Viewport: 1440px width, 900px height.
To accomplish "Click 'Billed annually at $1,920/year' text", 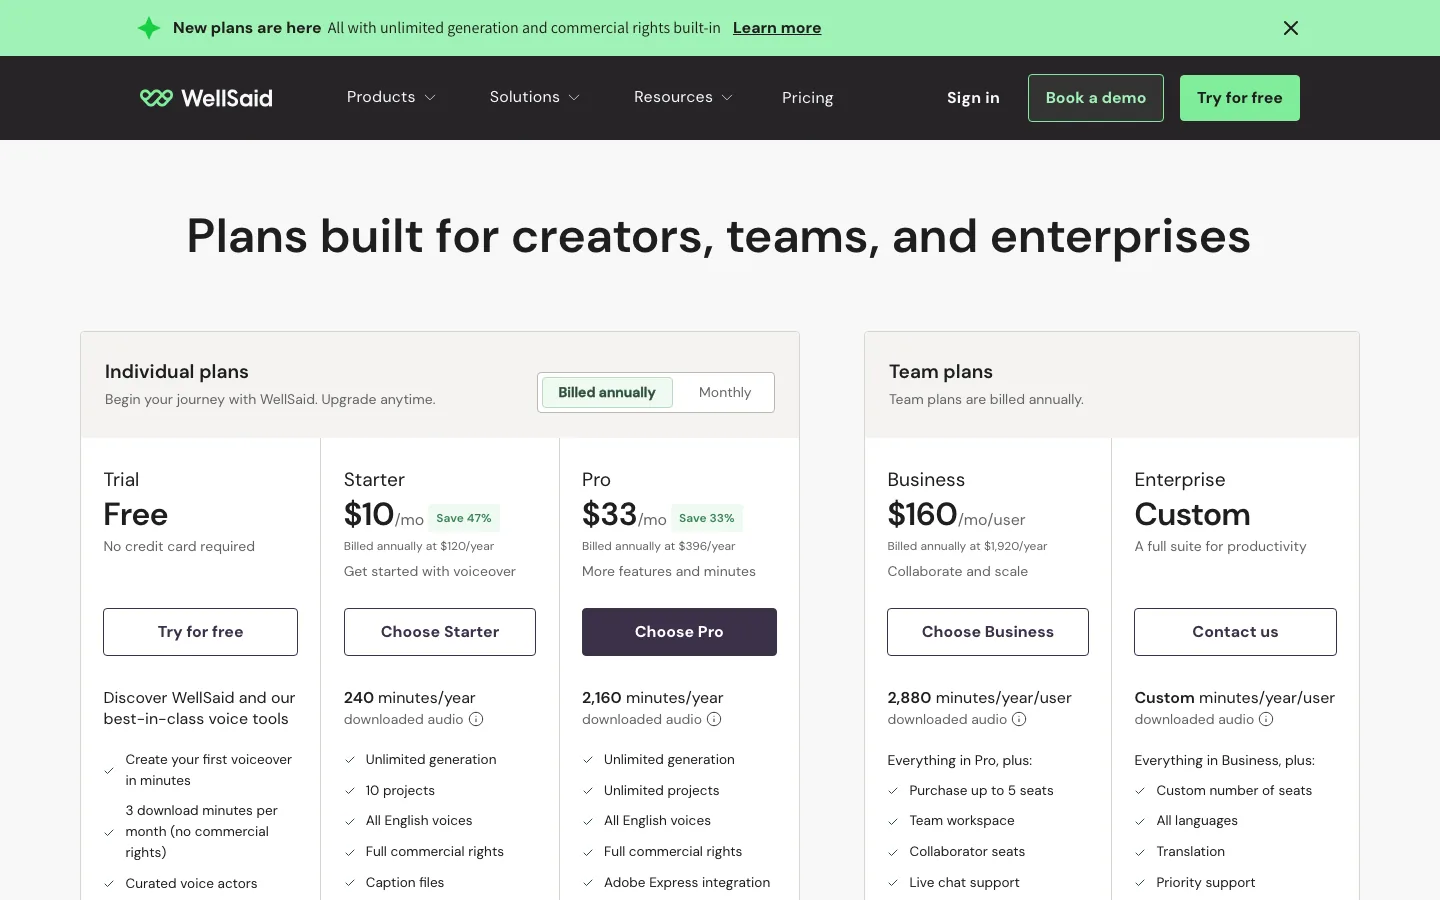I will (967, 546).
